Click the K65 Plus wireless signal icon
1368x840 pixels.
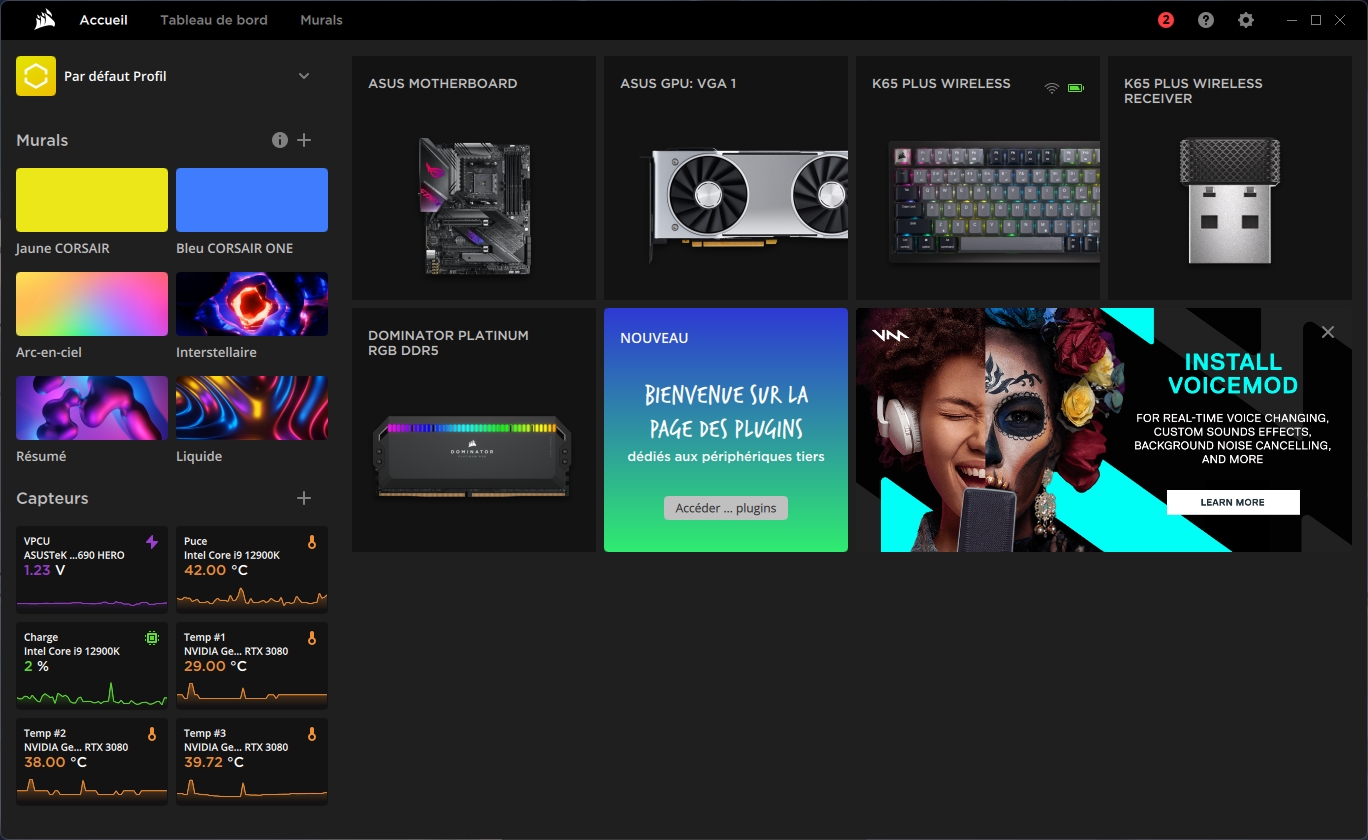coord(1052,88)
